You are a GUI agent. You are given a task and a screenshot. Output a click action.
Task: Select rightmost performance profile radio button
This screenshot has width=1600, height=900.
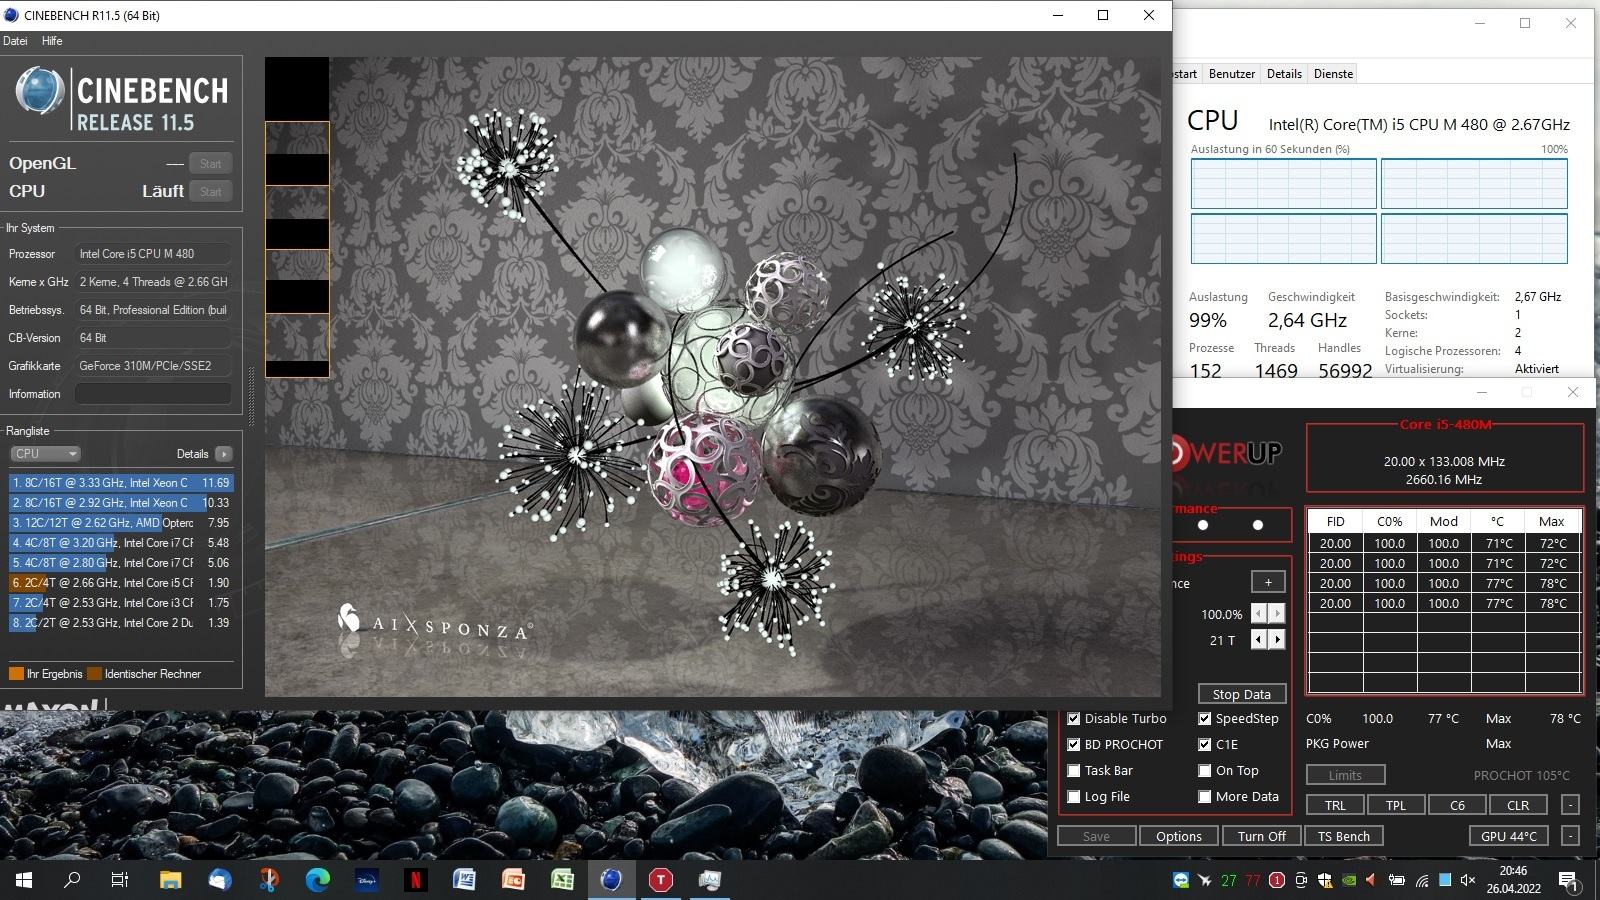point(1258,524)
